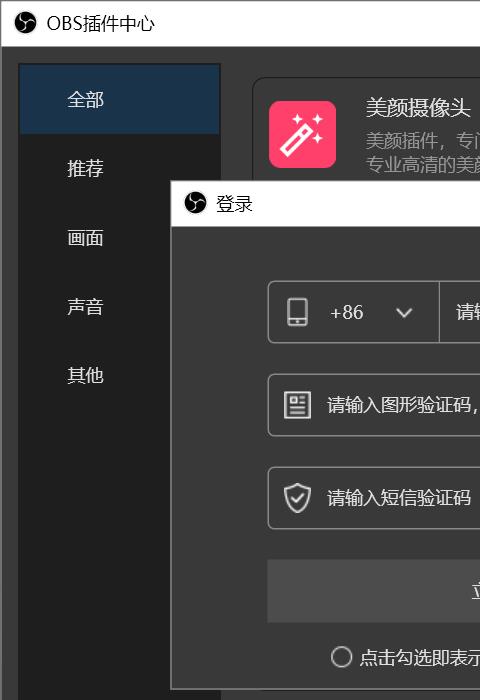Viewport: 480px width, 700px height.
Task: Open the 美颜摄像头 magic wand plugin icon
Action: 302,134
